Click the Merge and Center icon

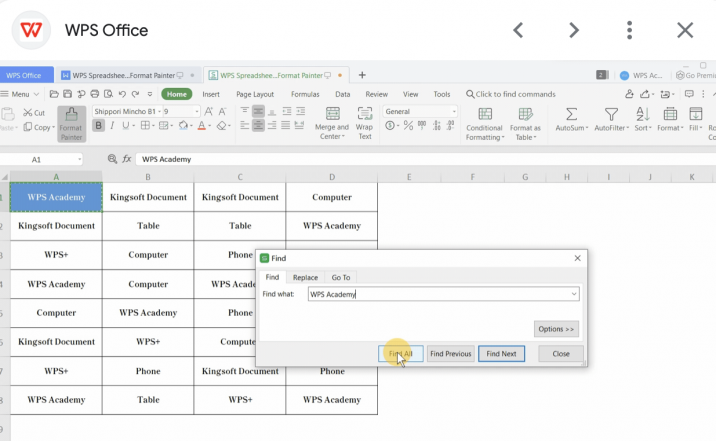coord(331,113)
